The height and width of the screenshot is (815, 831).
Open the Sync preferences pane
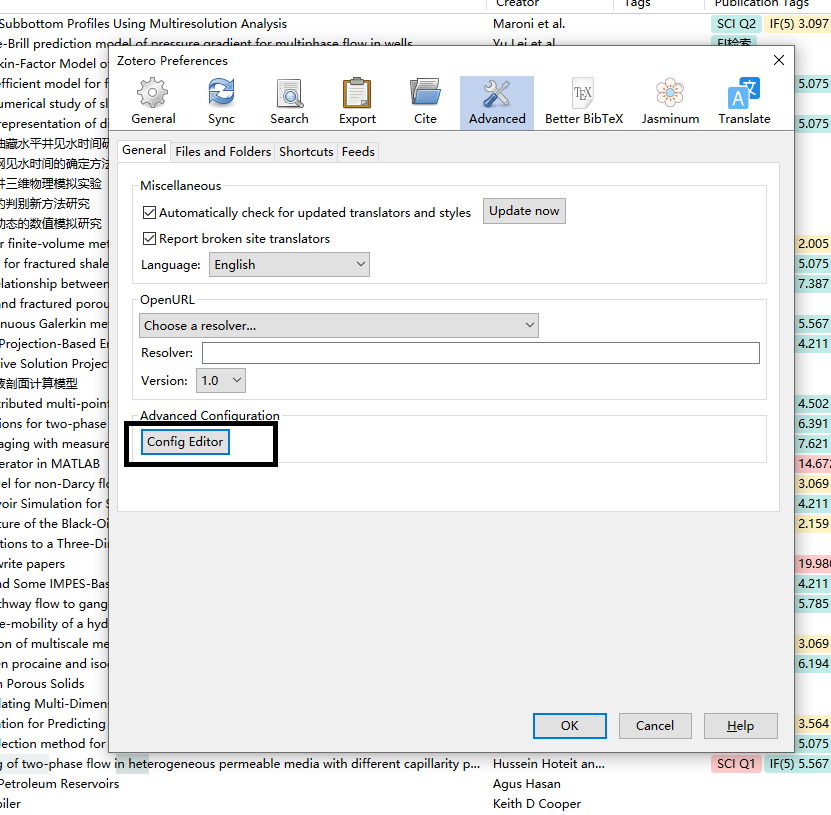pyautogui.click(x=221, y=102)
